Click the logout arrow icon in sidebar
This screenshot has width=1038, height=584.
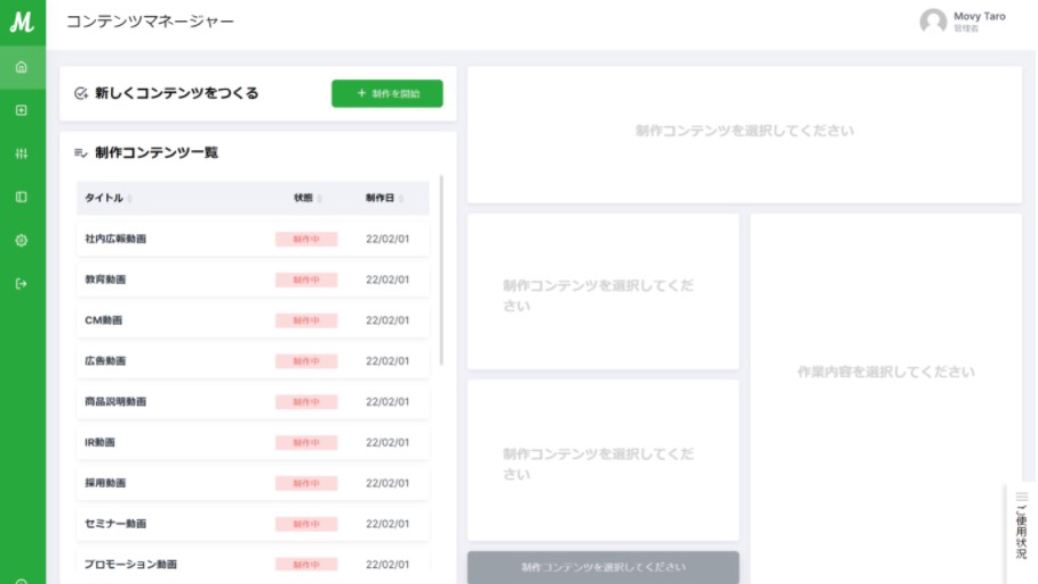22,283
